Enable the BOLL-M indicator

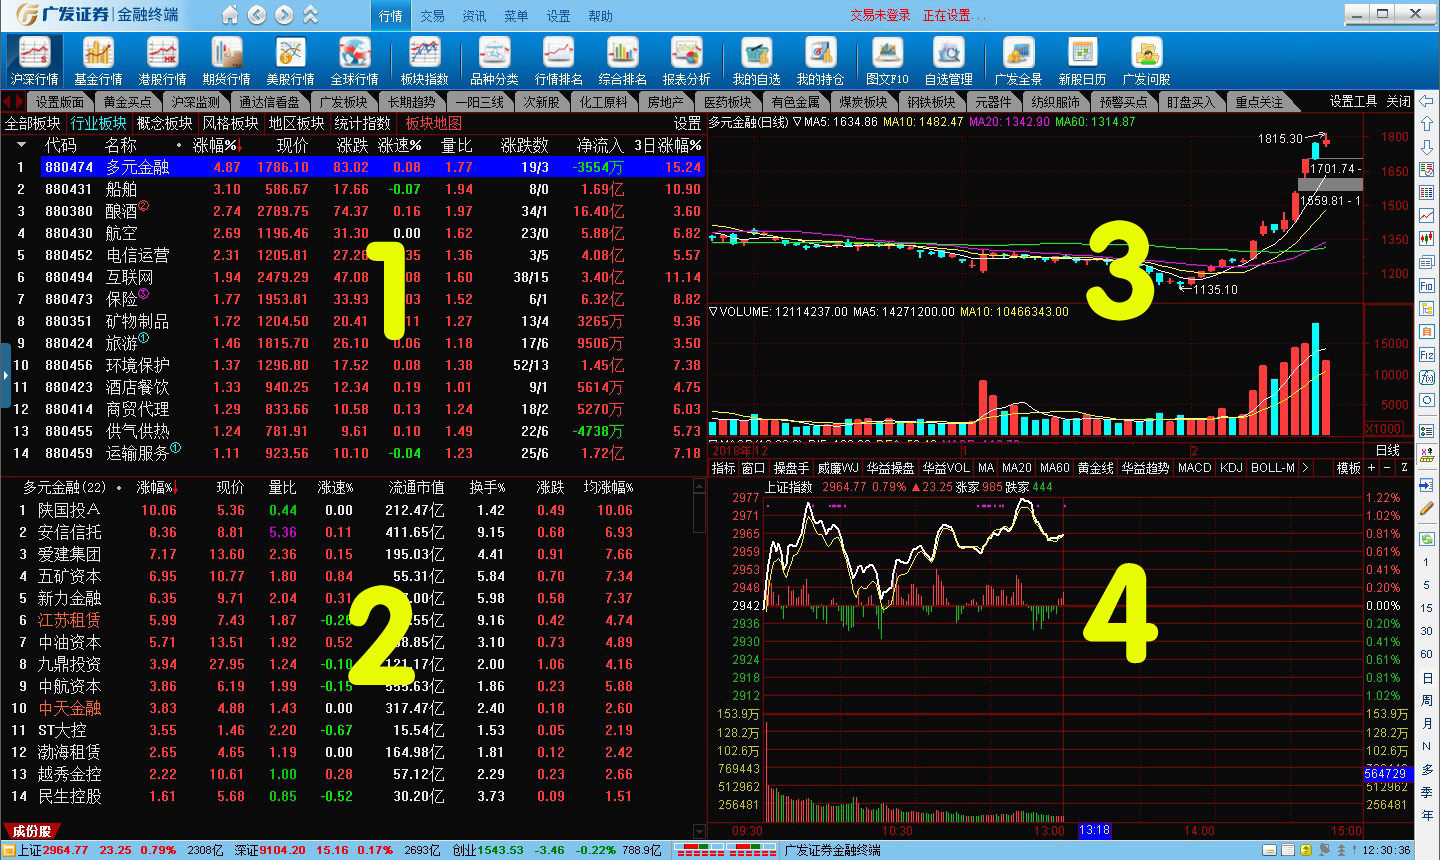coord(1272,467)
